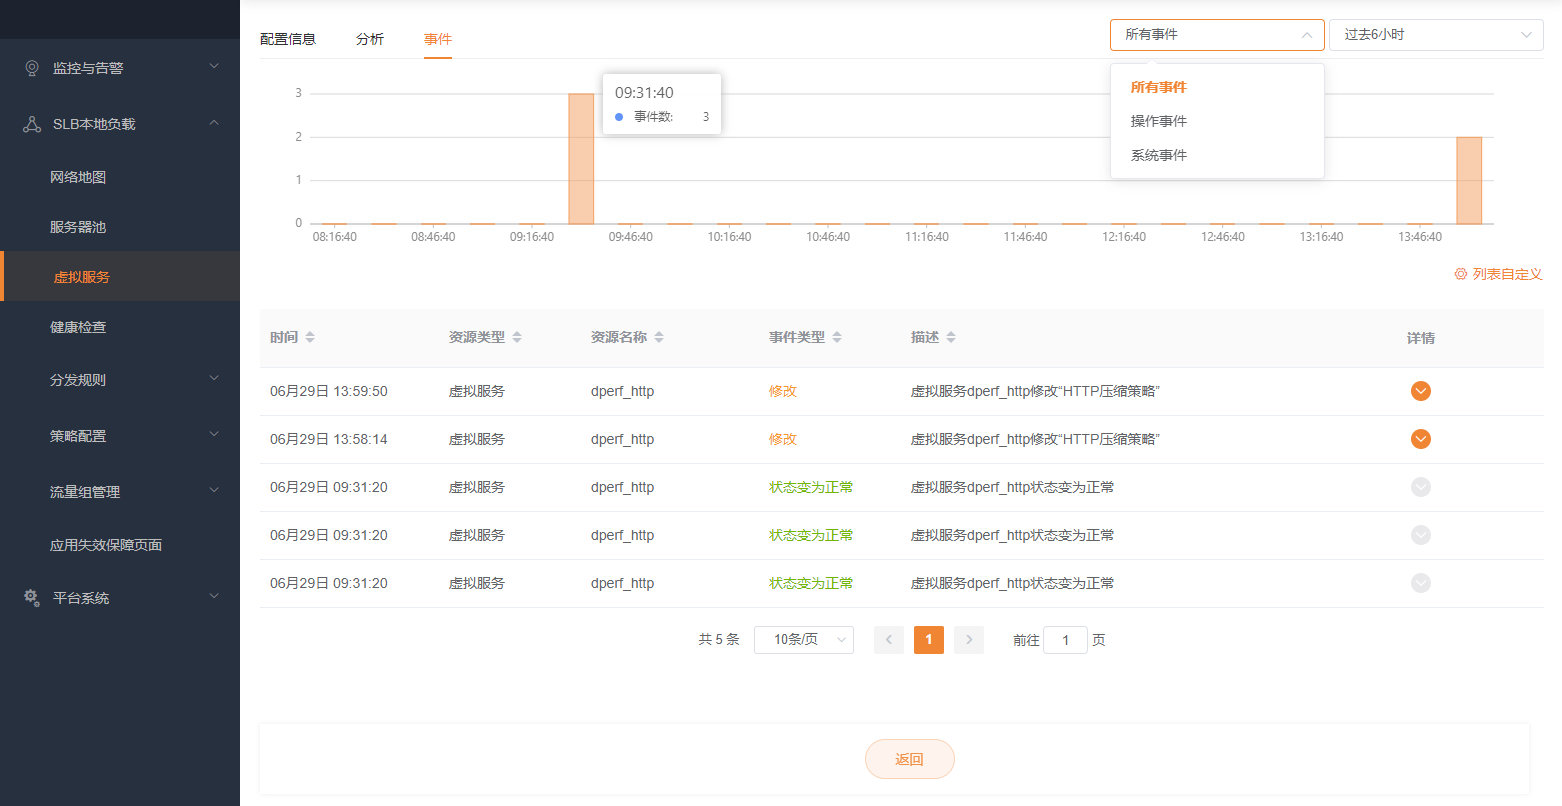The width and height of the screenshot is (1562, 806).
Task: Click the 前往 page number input field
Action: 1065,640
